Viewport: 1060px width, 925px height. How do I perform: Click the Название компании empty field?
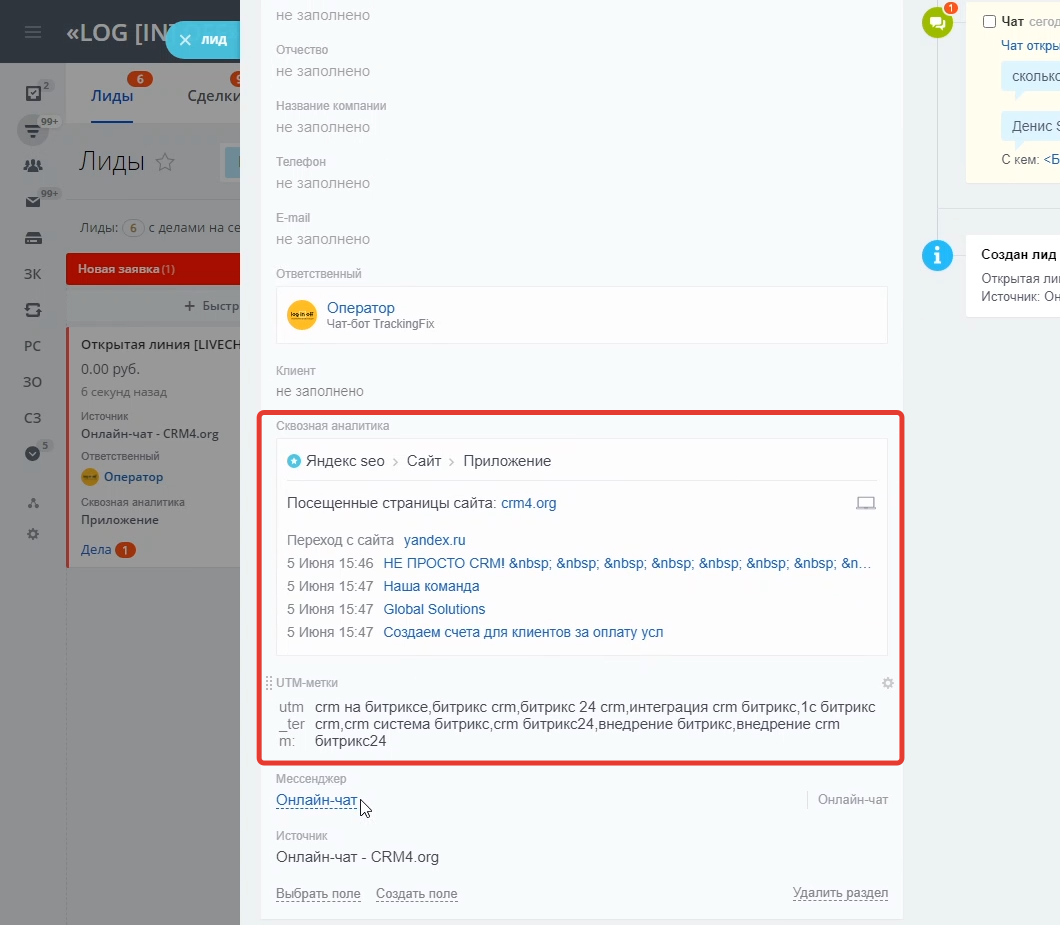click(322, 127)
